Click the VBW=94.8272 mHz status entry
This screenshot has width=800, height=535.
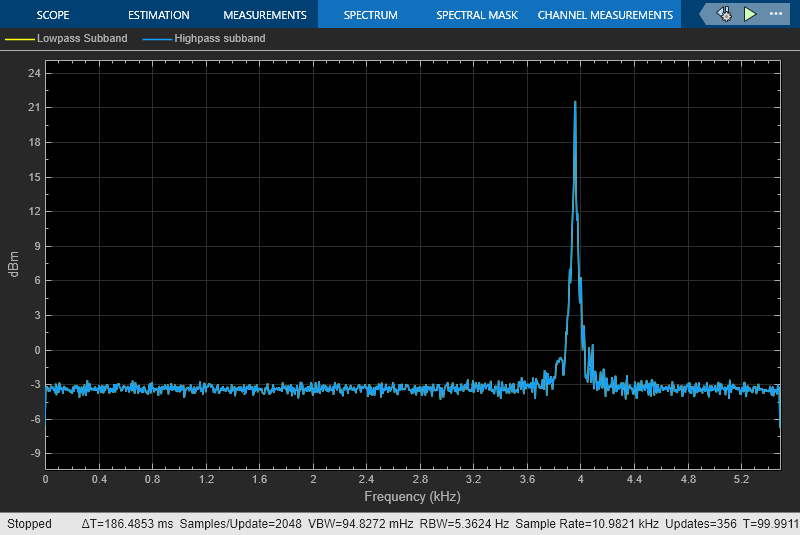(361, 524)
